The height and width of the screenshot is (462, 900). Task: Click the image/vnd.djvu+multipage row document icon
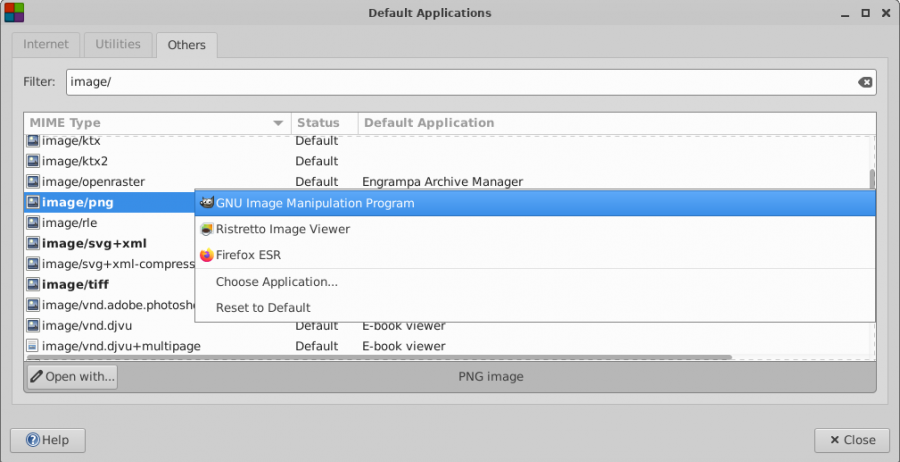(x=33, y=347)
